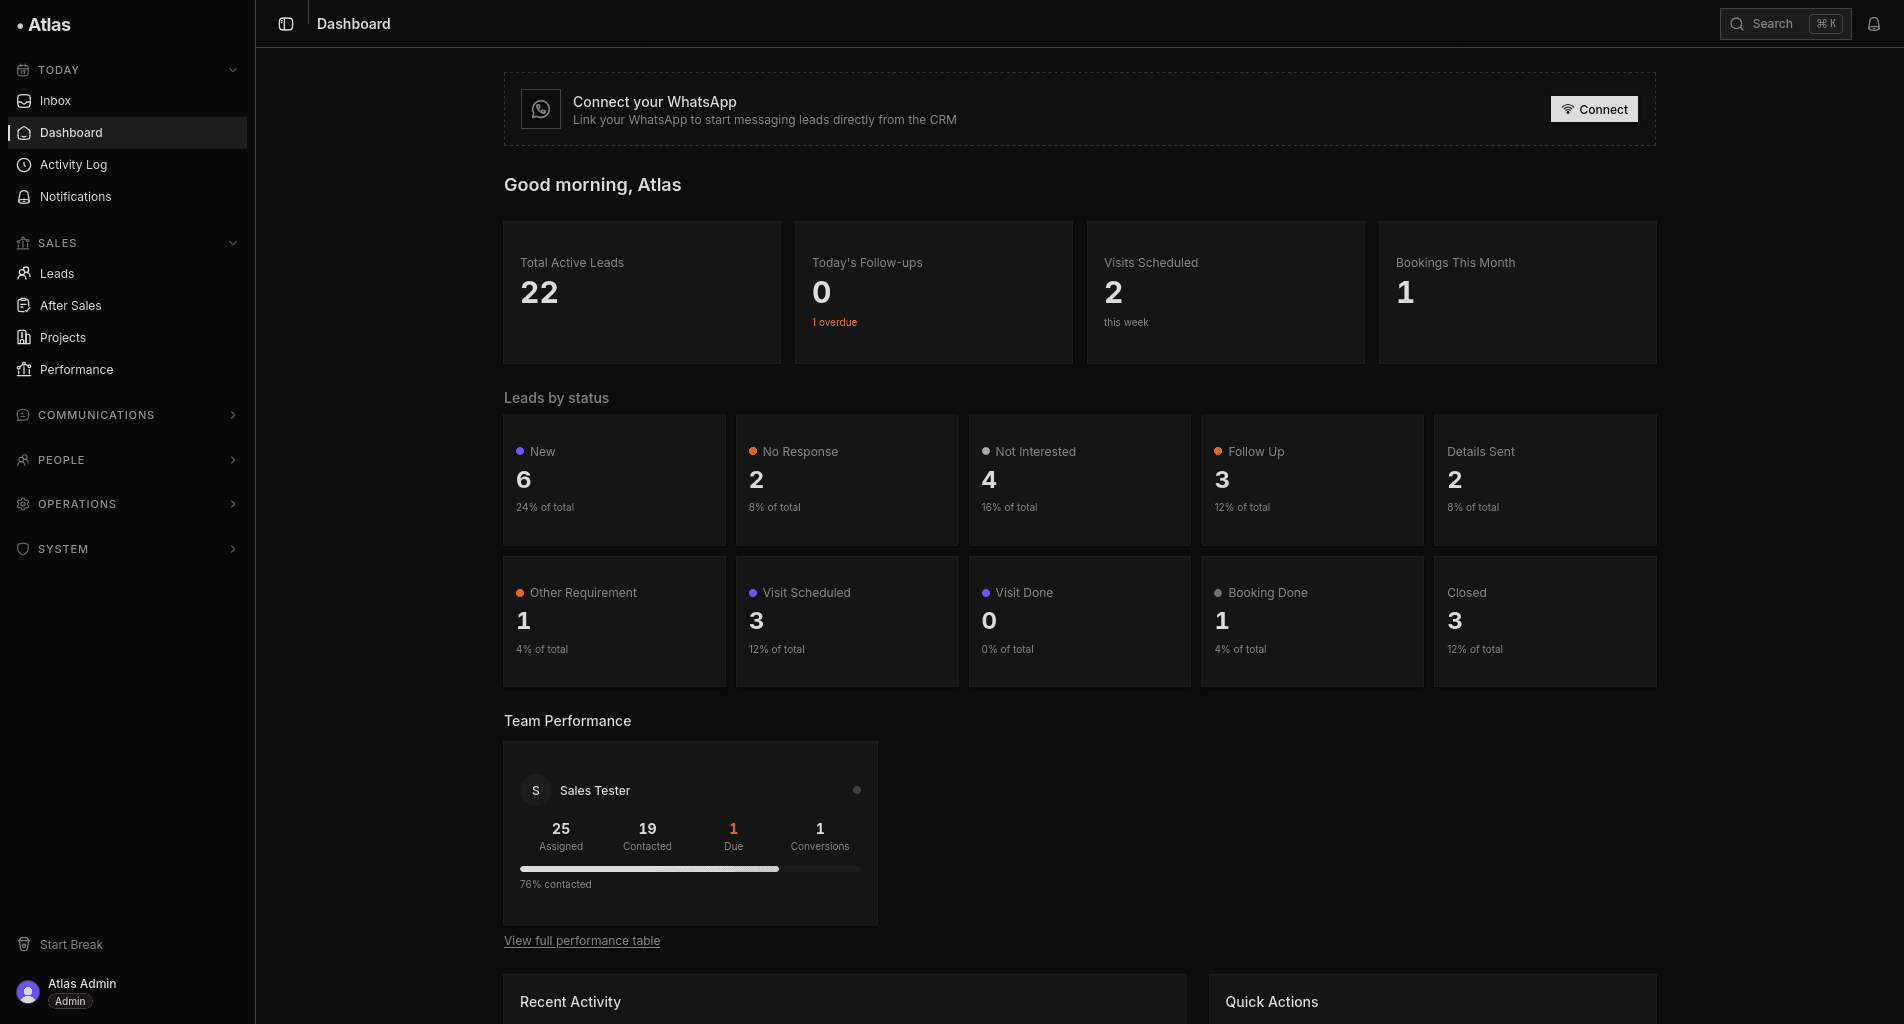Viewport: 1904px width, 1024px height.
Task: Click the Atlas Admin avatar
Action: [28, 992]
